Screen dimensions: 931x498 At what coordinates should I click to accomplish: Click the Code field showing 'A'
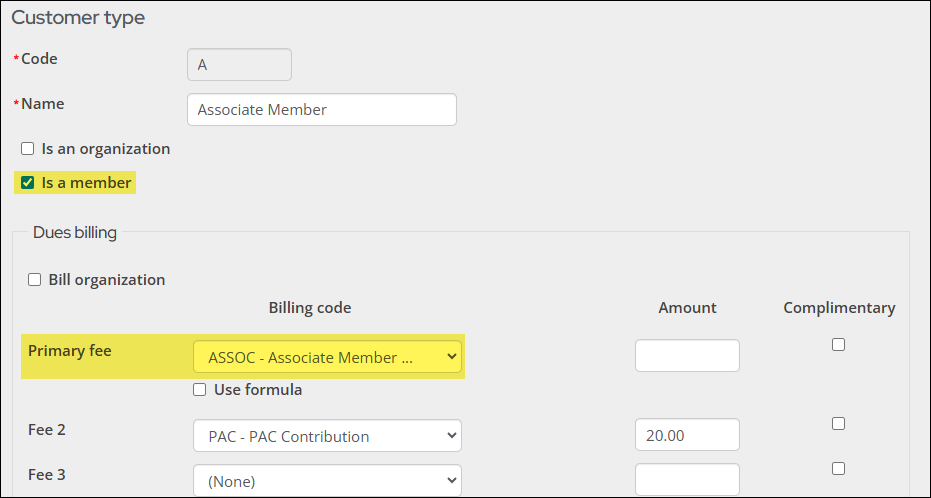coord(239,65)
